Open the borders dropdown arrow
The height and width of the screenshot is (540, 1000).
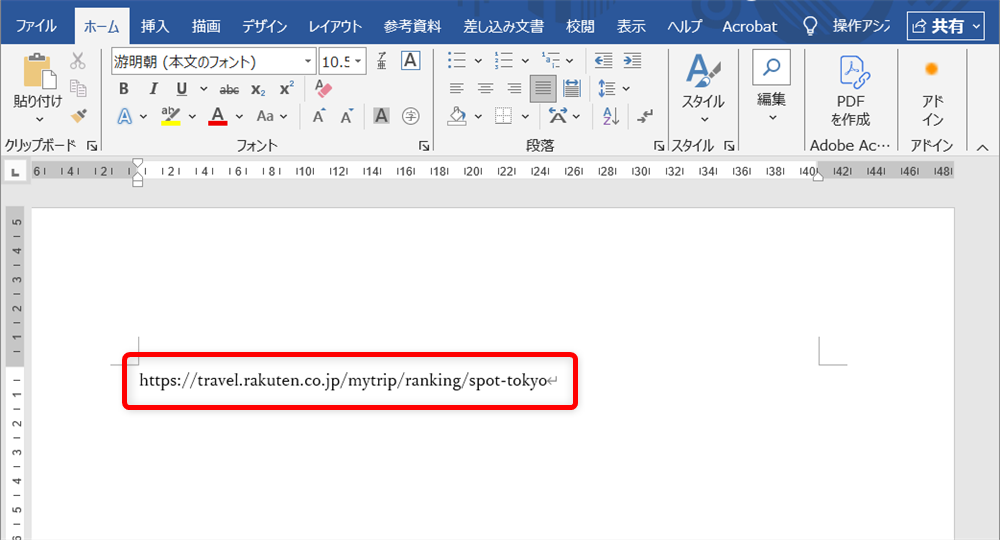[x=525, y=117]
